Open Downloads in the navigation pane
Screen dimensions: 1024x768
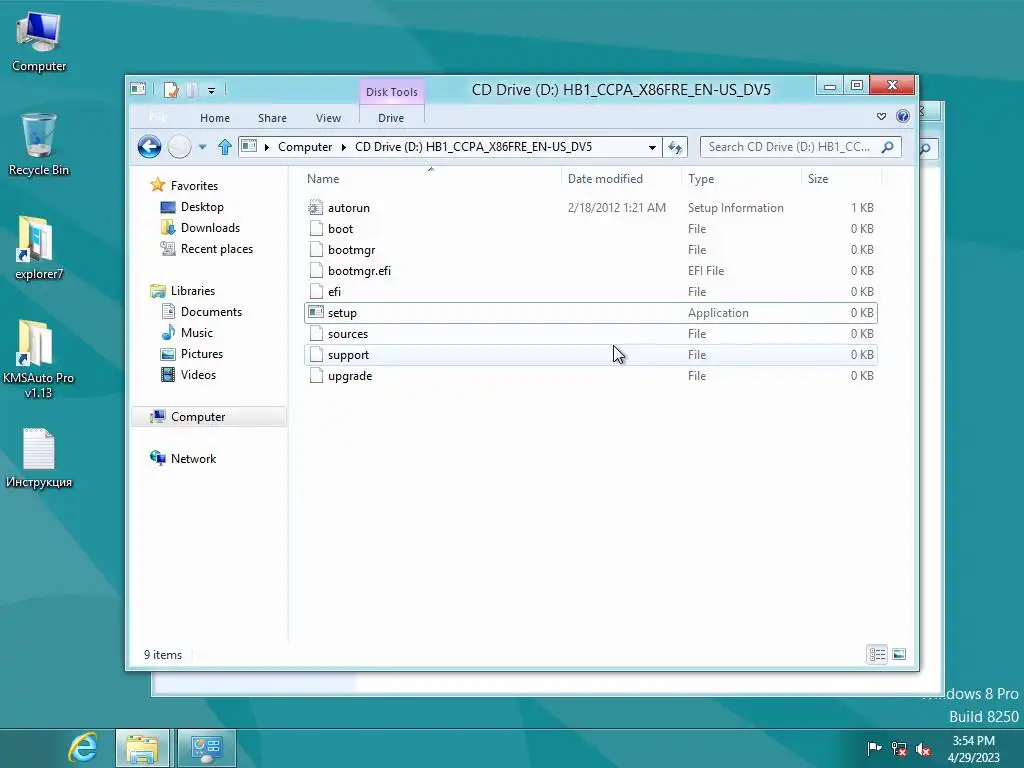pos(210,228)
